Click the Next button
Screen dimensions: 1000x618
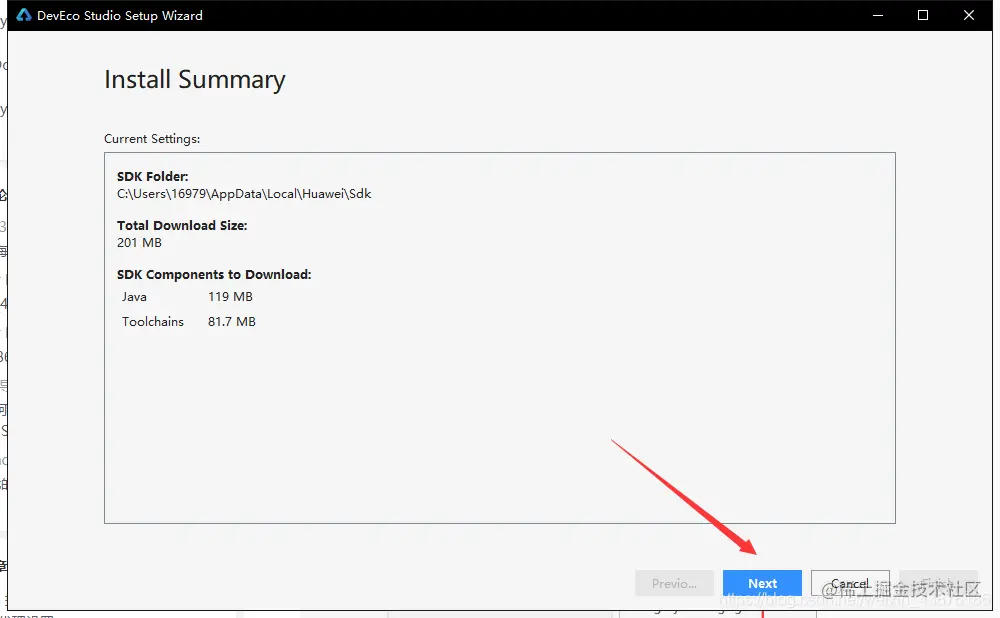tap(762, 583)
